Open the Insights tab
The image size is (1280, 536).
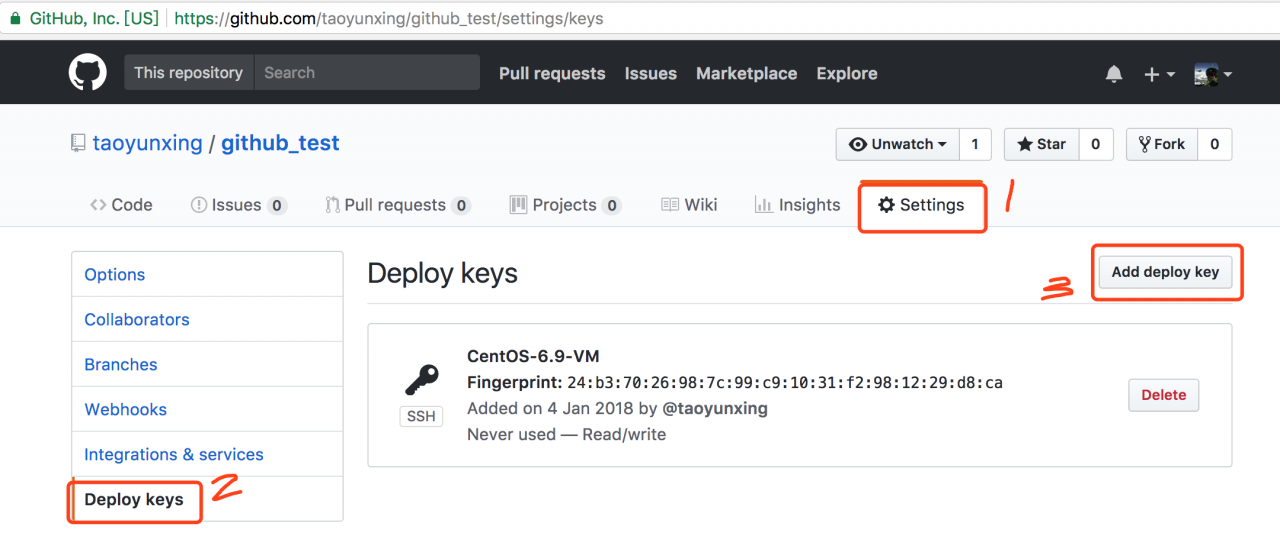click(797, 205)
